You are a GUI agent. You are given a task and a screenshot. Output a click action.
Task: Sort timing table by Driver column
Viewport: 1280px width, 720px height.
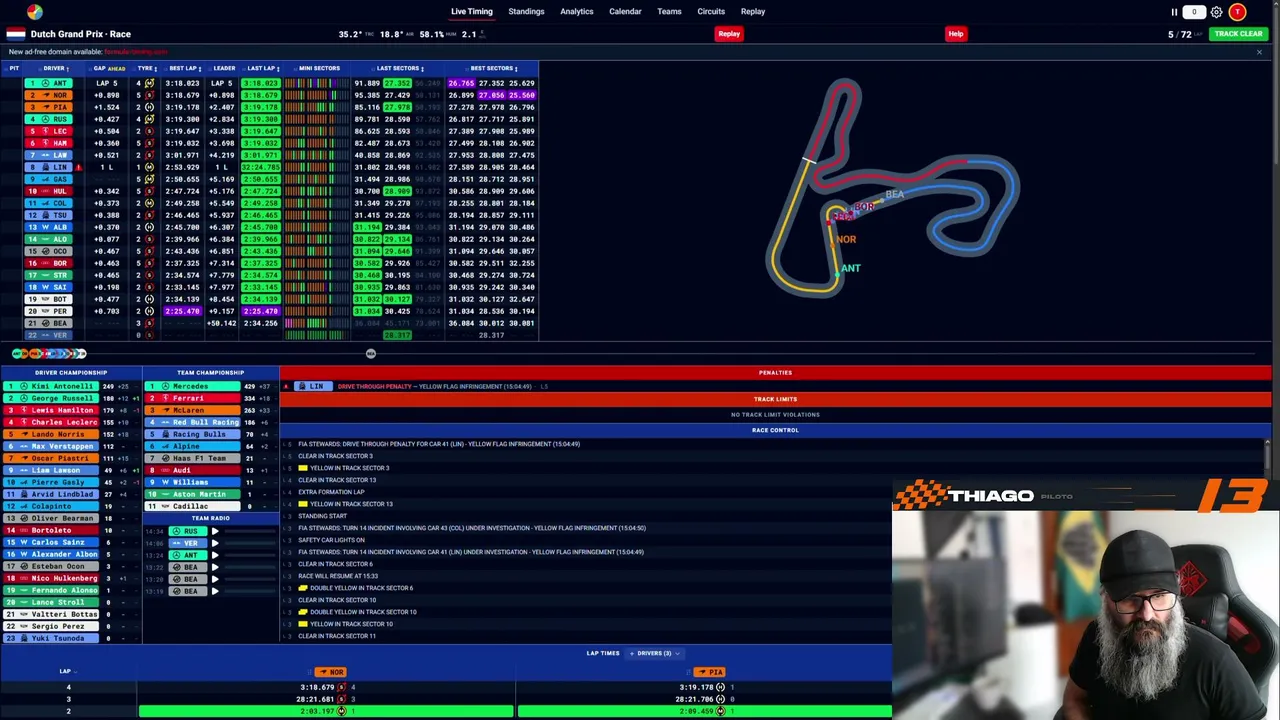55,69
